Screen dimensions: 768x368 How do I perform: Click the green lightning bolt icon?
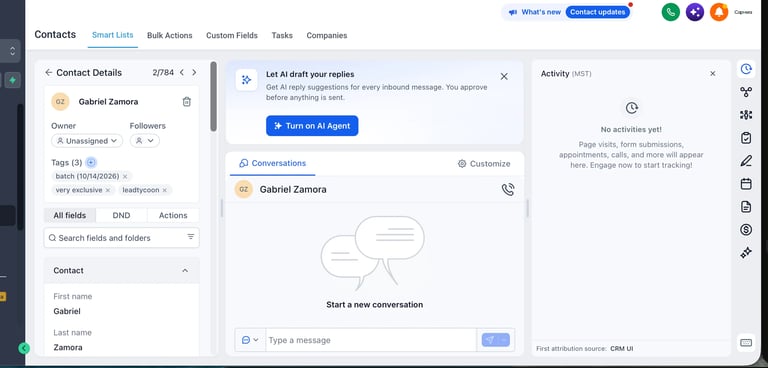click(x=12, y=80)
